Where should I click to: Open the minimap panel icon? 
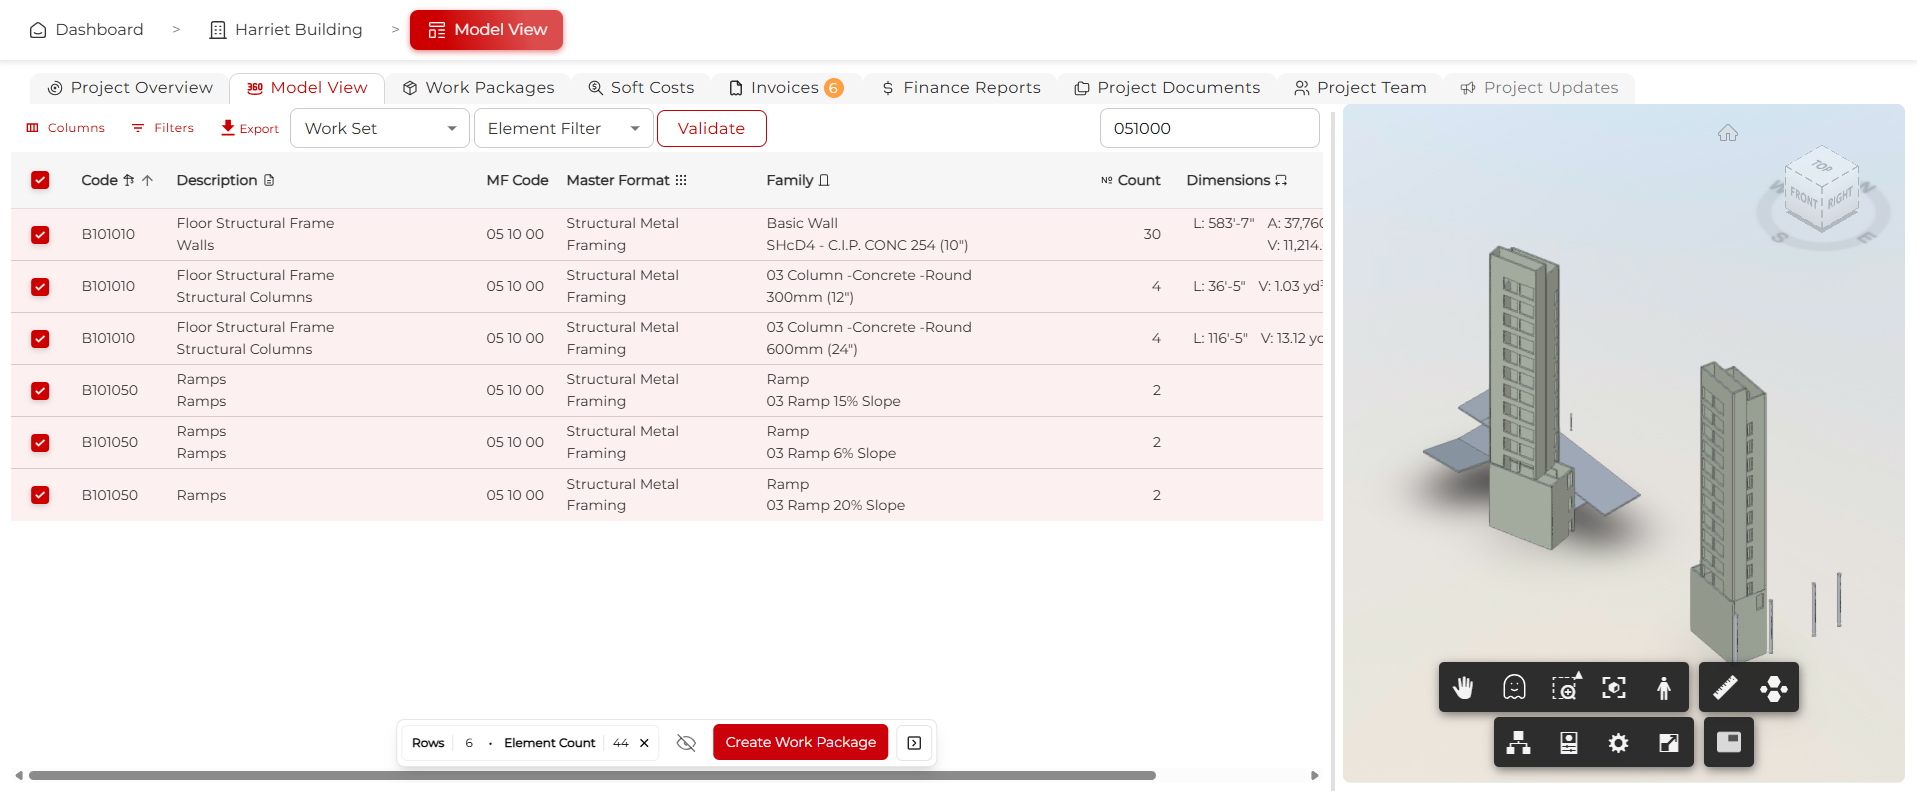tap(1729, 742)
